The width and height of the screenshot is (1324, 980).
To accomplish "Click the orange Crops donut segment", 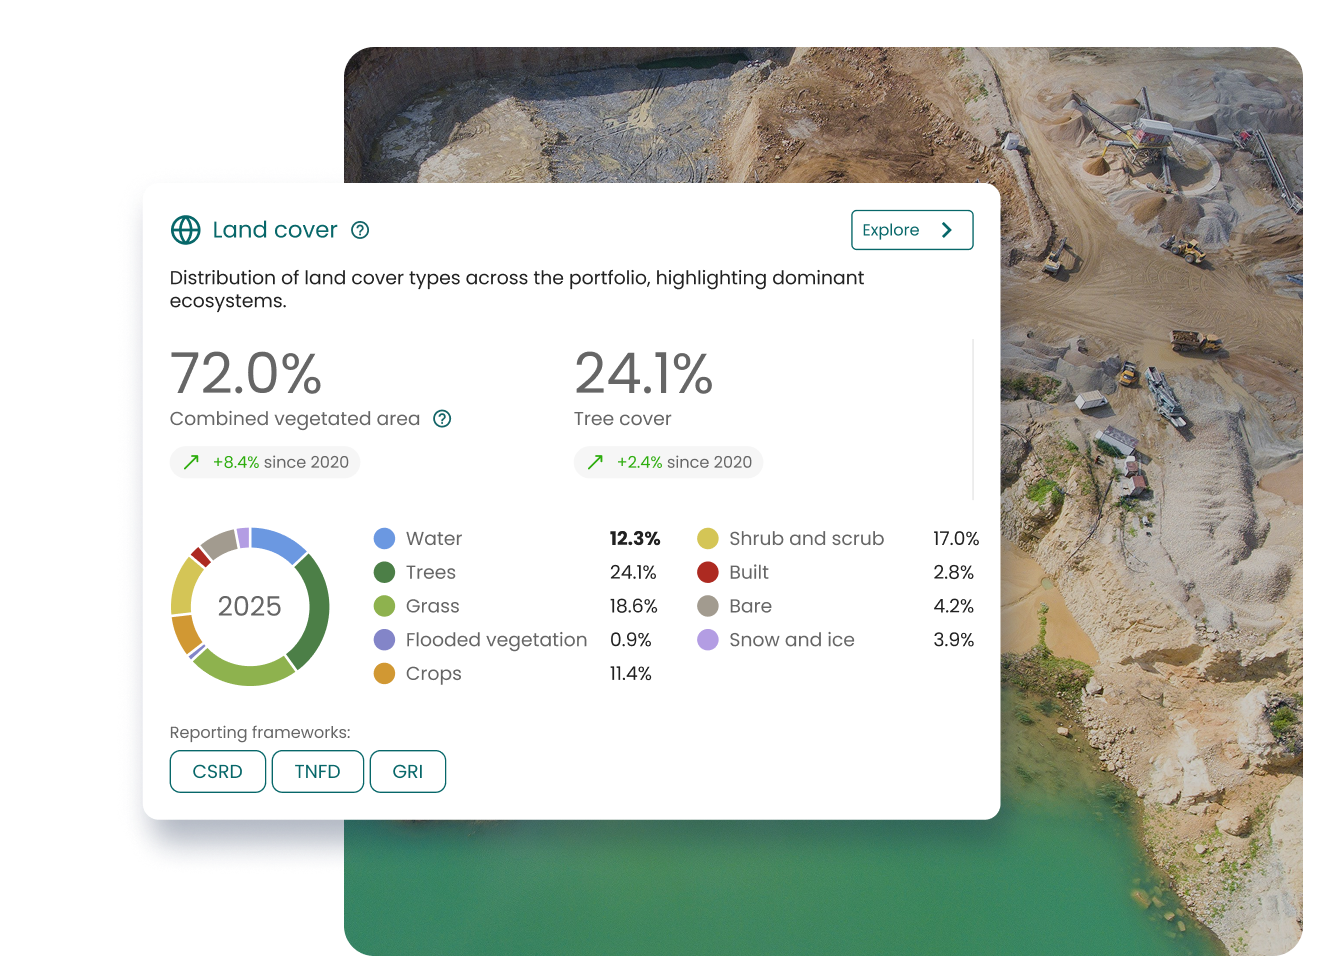I will 185,635.
